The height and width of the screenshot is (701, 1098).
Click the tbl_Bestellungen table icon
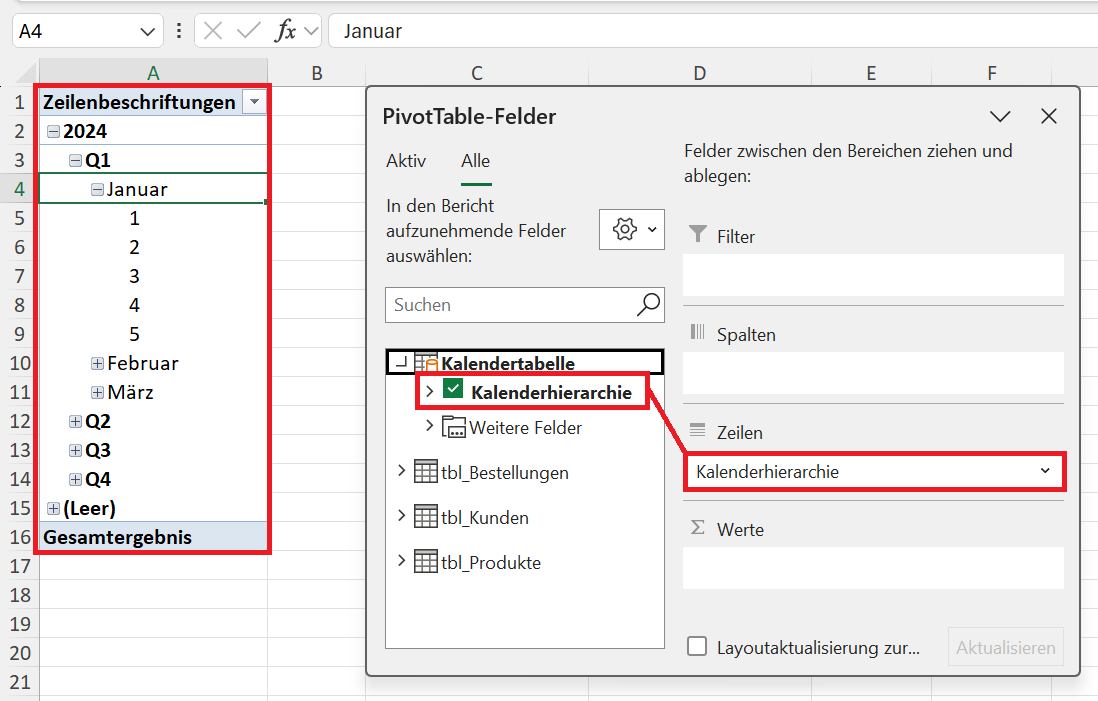pyautogui.click(x=426, y=471)
